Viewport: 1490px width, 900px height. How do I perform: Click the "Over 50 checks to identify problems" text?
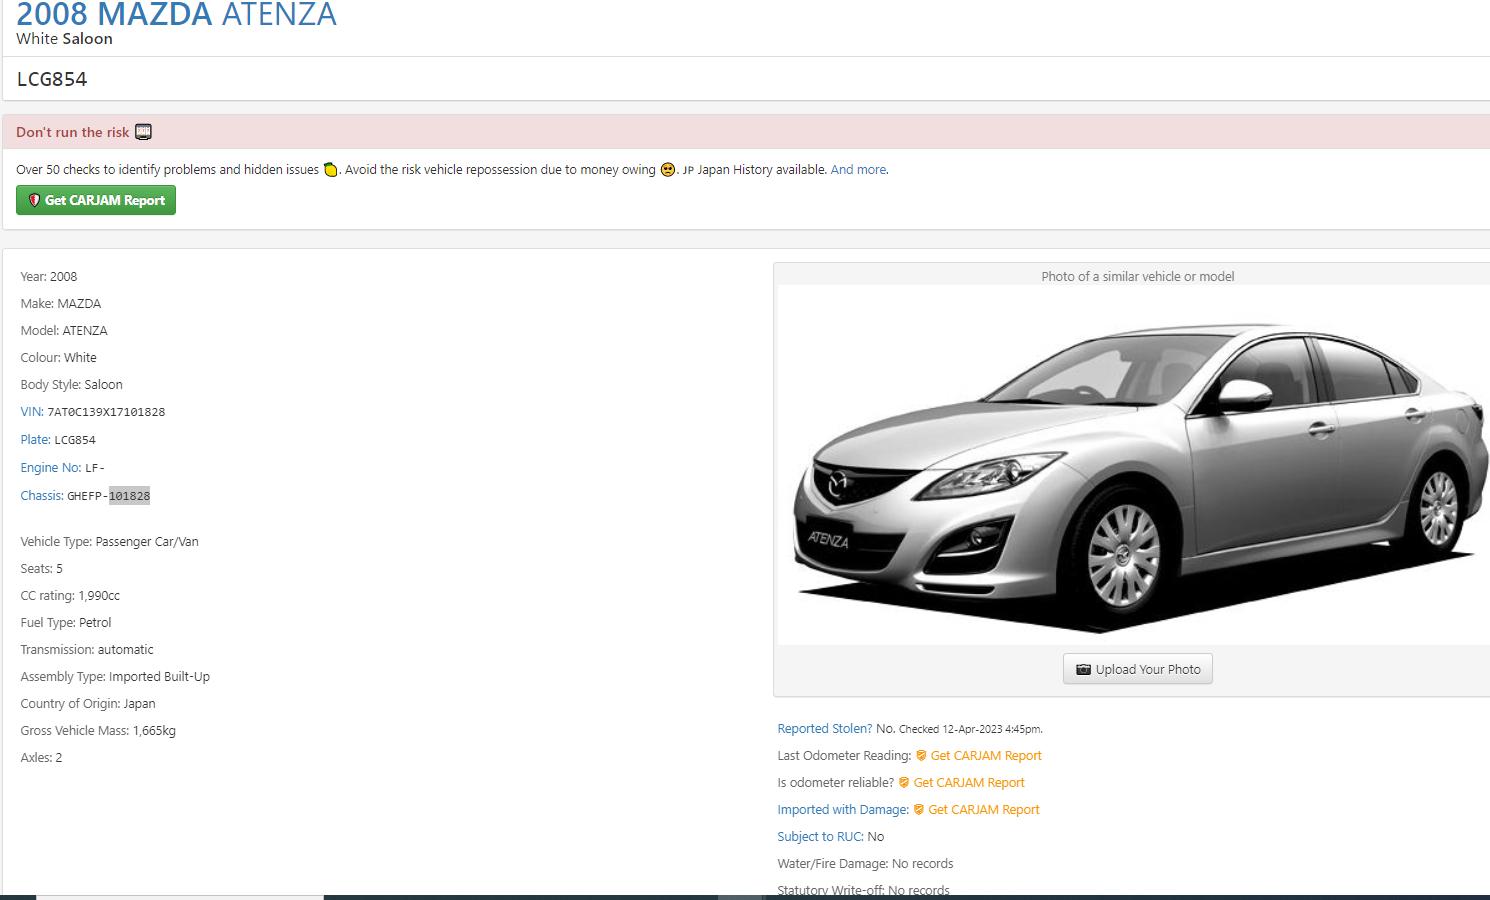(x=167, y=170)
